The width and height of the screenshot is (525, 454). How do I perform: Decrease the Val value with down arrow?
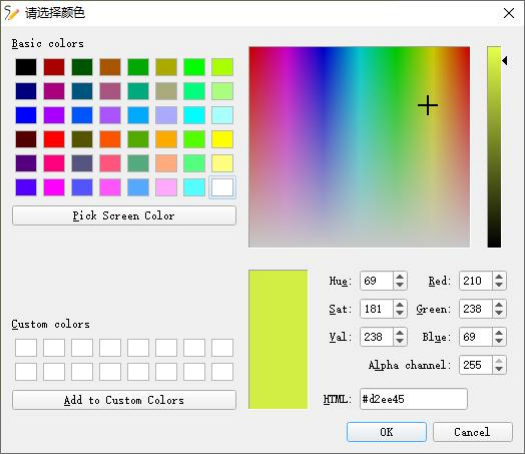(399, 341)
